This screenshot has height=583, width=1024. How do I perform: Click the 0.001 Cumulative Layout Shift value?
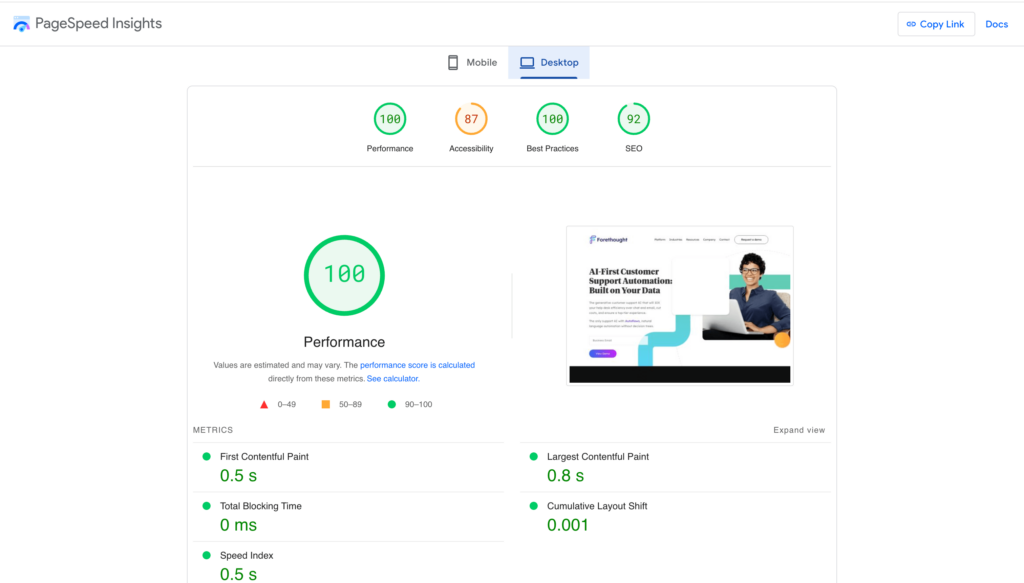tap(568, 525)
